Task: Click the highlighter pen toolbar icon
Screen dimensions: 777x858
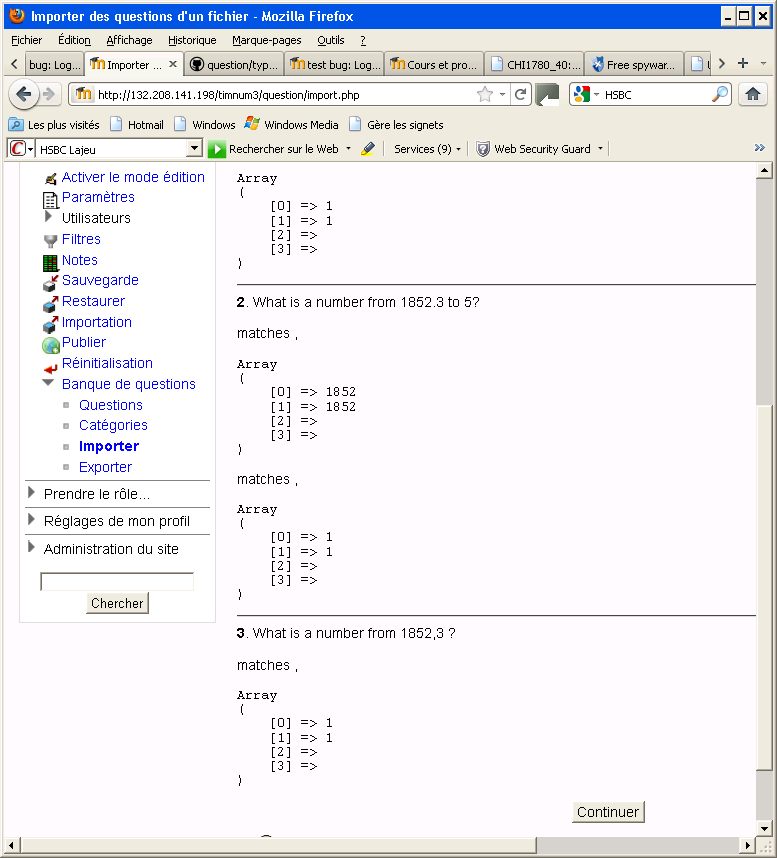Action: click(368, 149)
